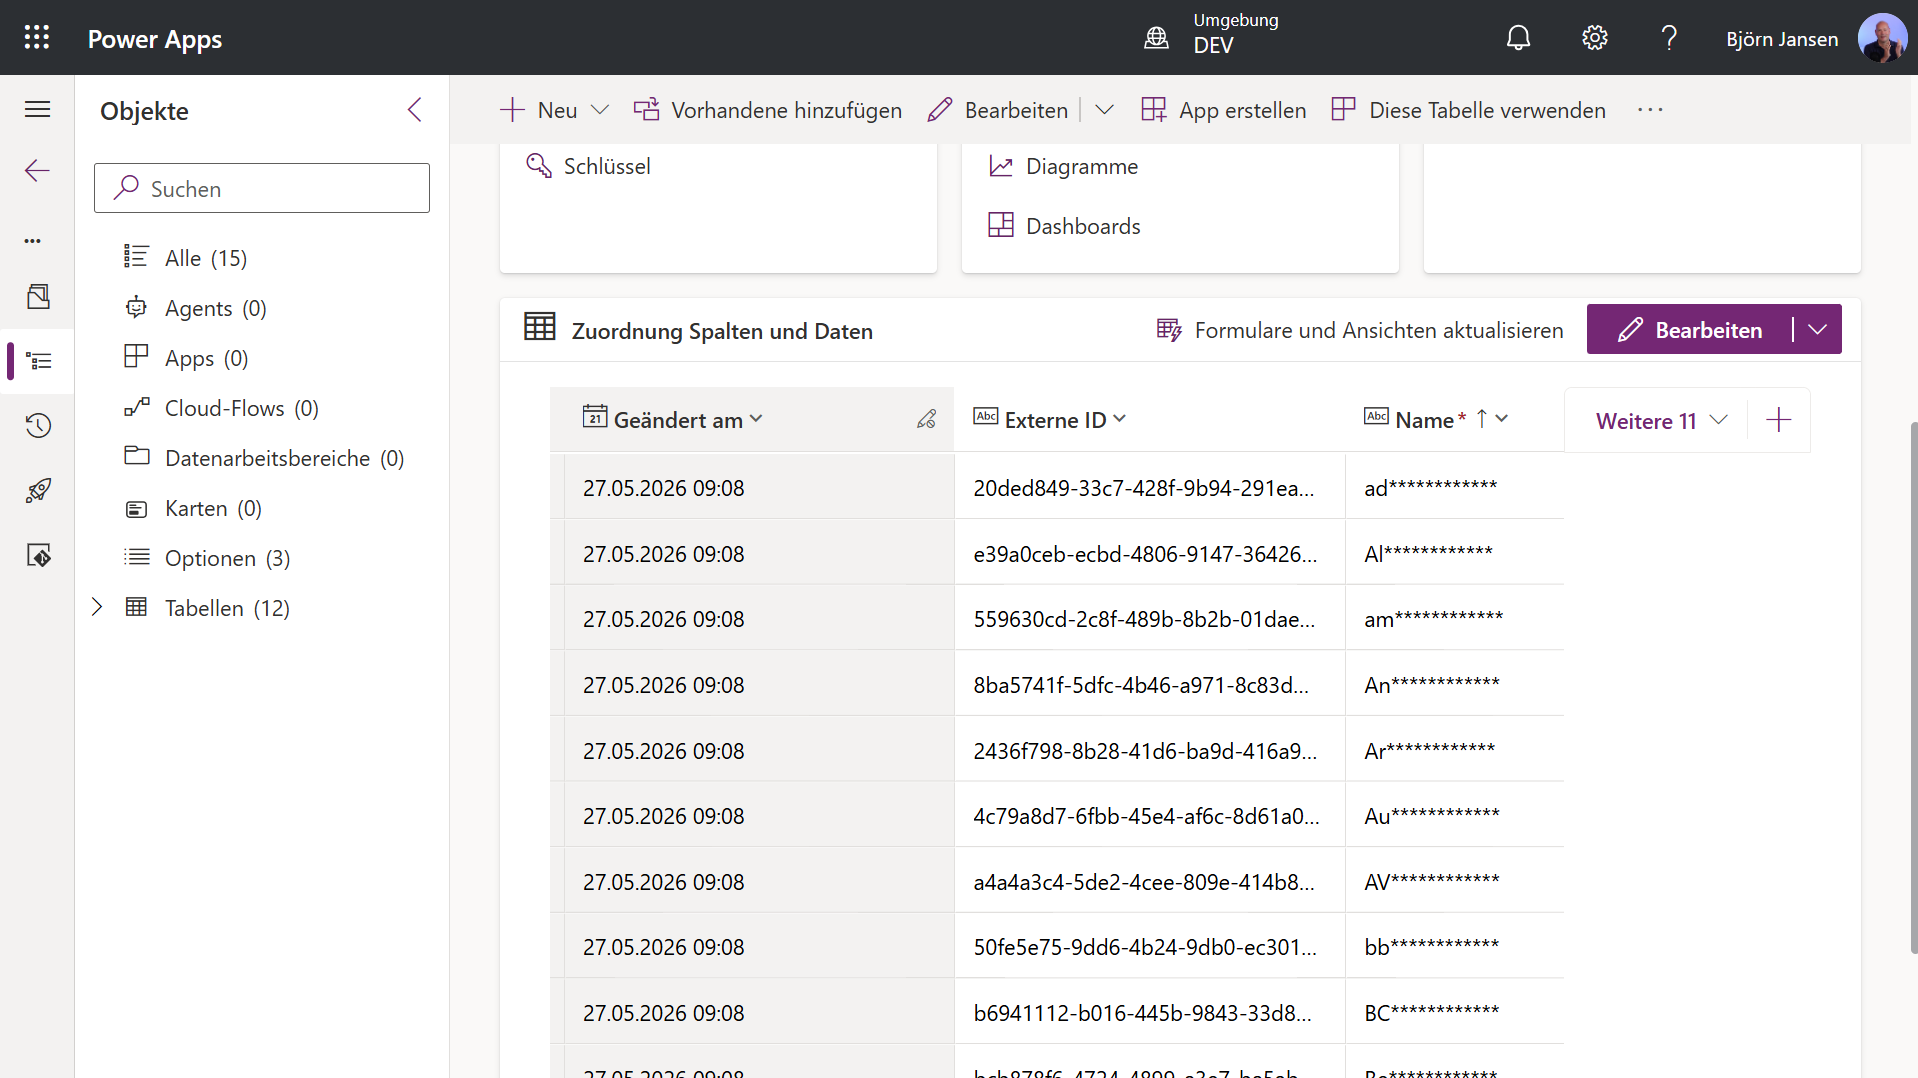This screenshot has width=1918, height=1078.
Task: Click Externe ID cell starting a4a4a3c4
Action: coord(1150,882)
